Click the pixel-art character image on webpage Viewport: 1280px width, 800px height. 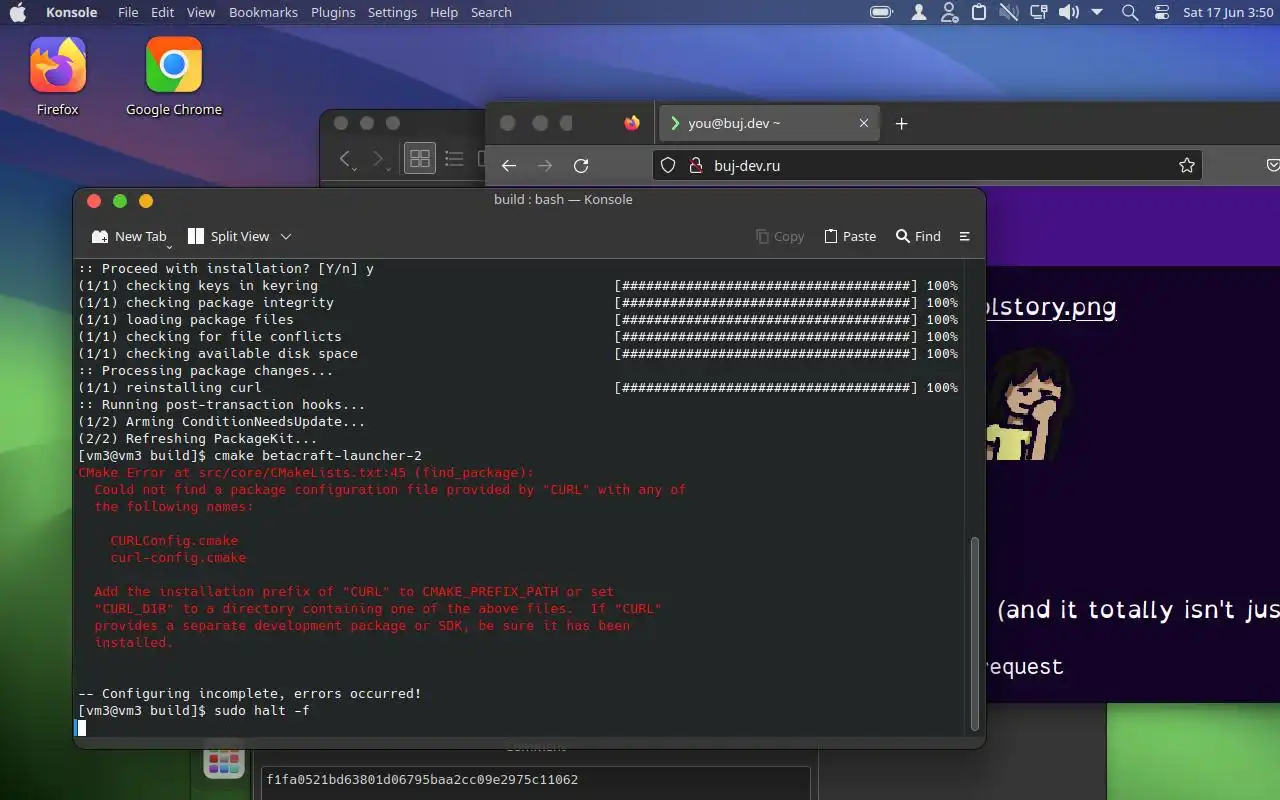tap(1028, 405)
